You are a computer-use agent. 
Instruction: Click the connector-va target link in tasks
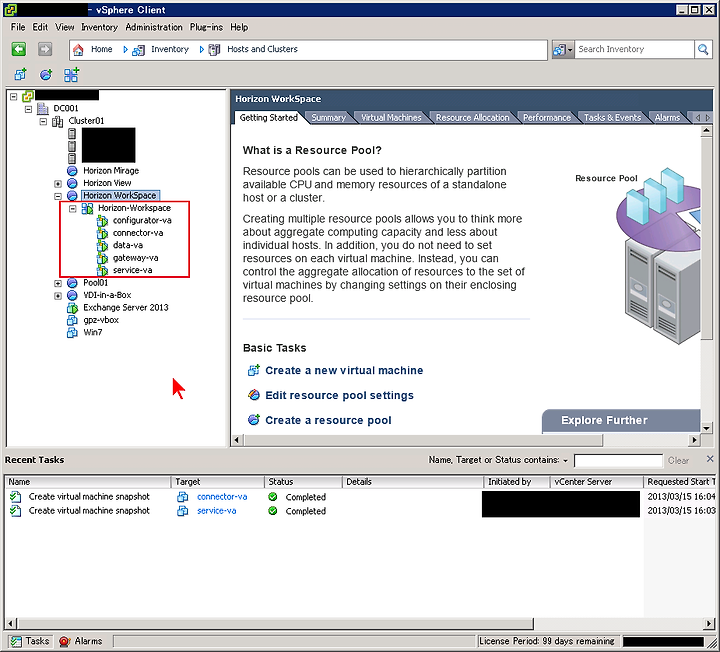point(222,497)
